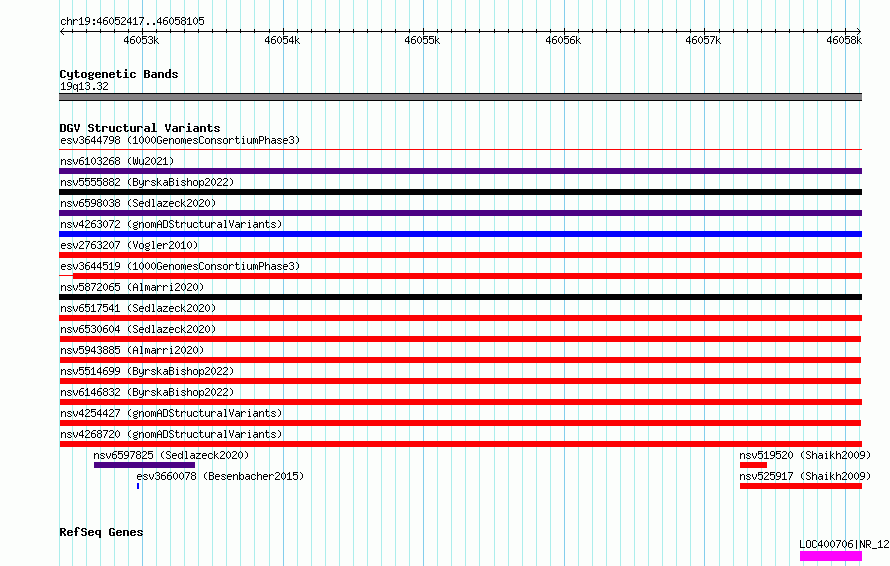Click the Cytogenetic Bands track title

pos(119,74)
